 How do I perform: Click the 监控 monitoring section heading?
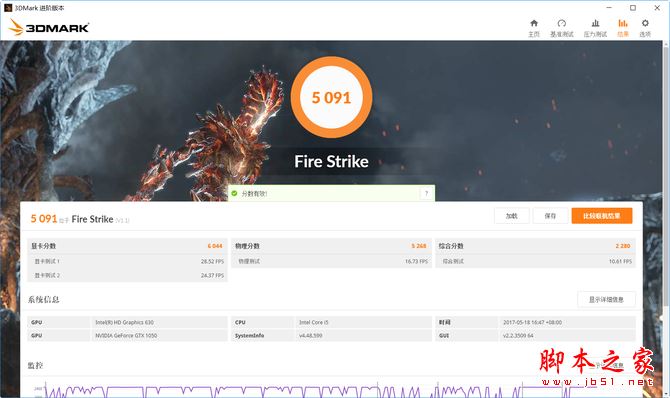(x=35, y=366)
